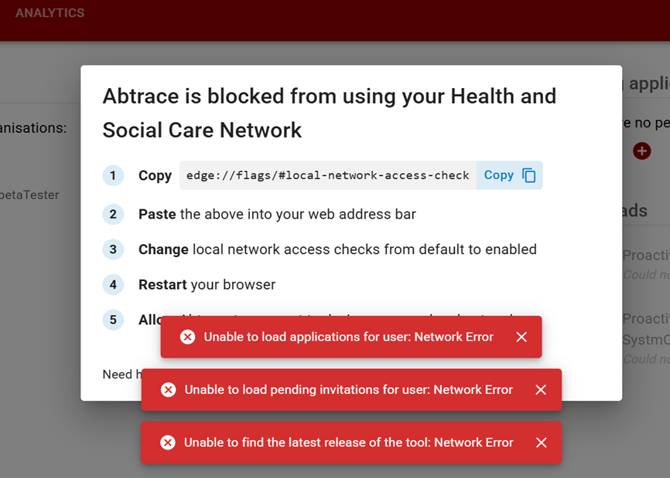Click the step 4 number badge next to Restart

[114, 284]
